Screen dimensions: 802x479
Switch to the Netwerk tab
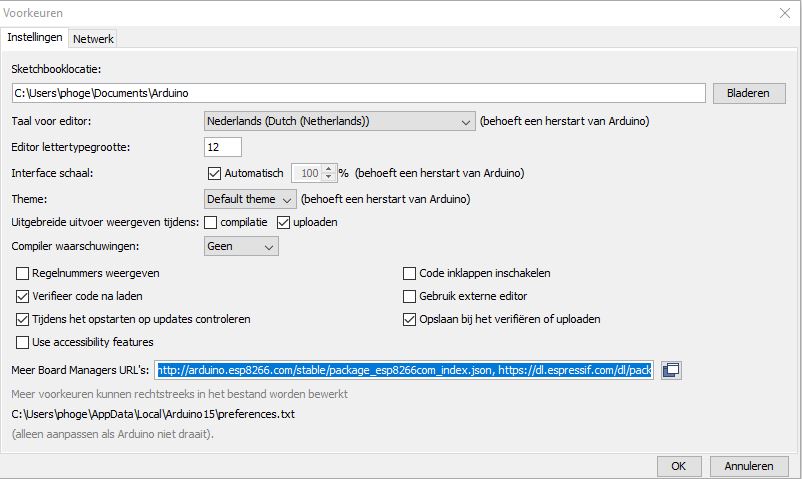point(93,39)
